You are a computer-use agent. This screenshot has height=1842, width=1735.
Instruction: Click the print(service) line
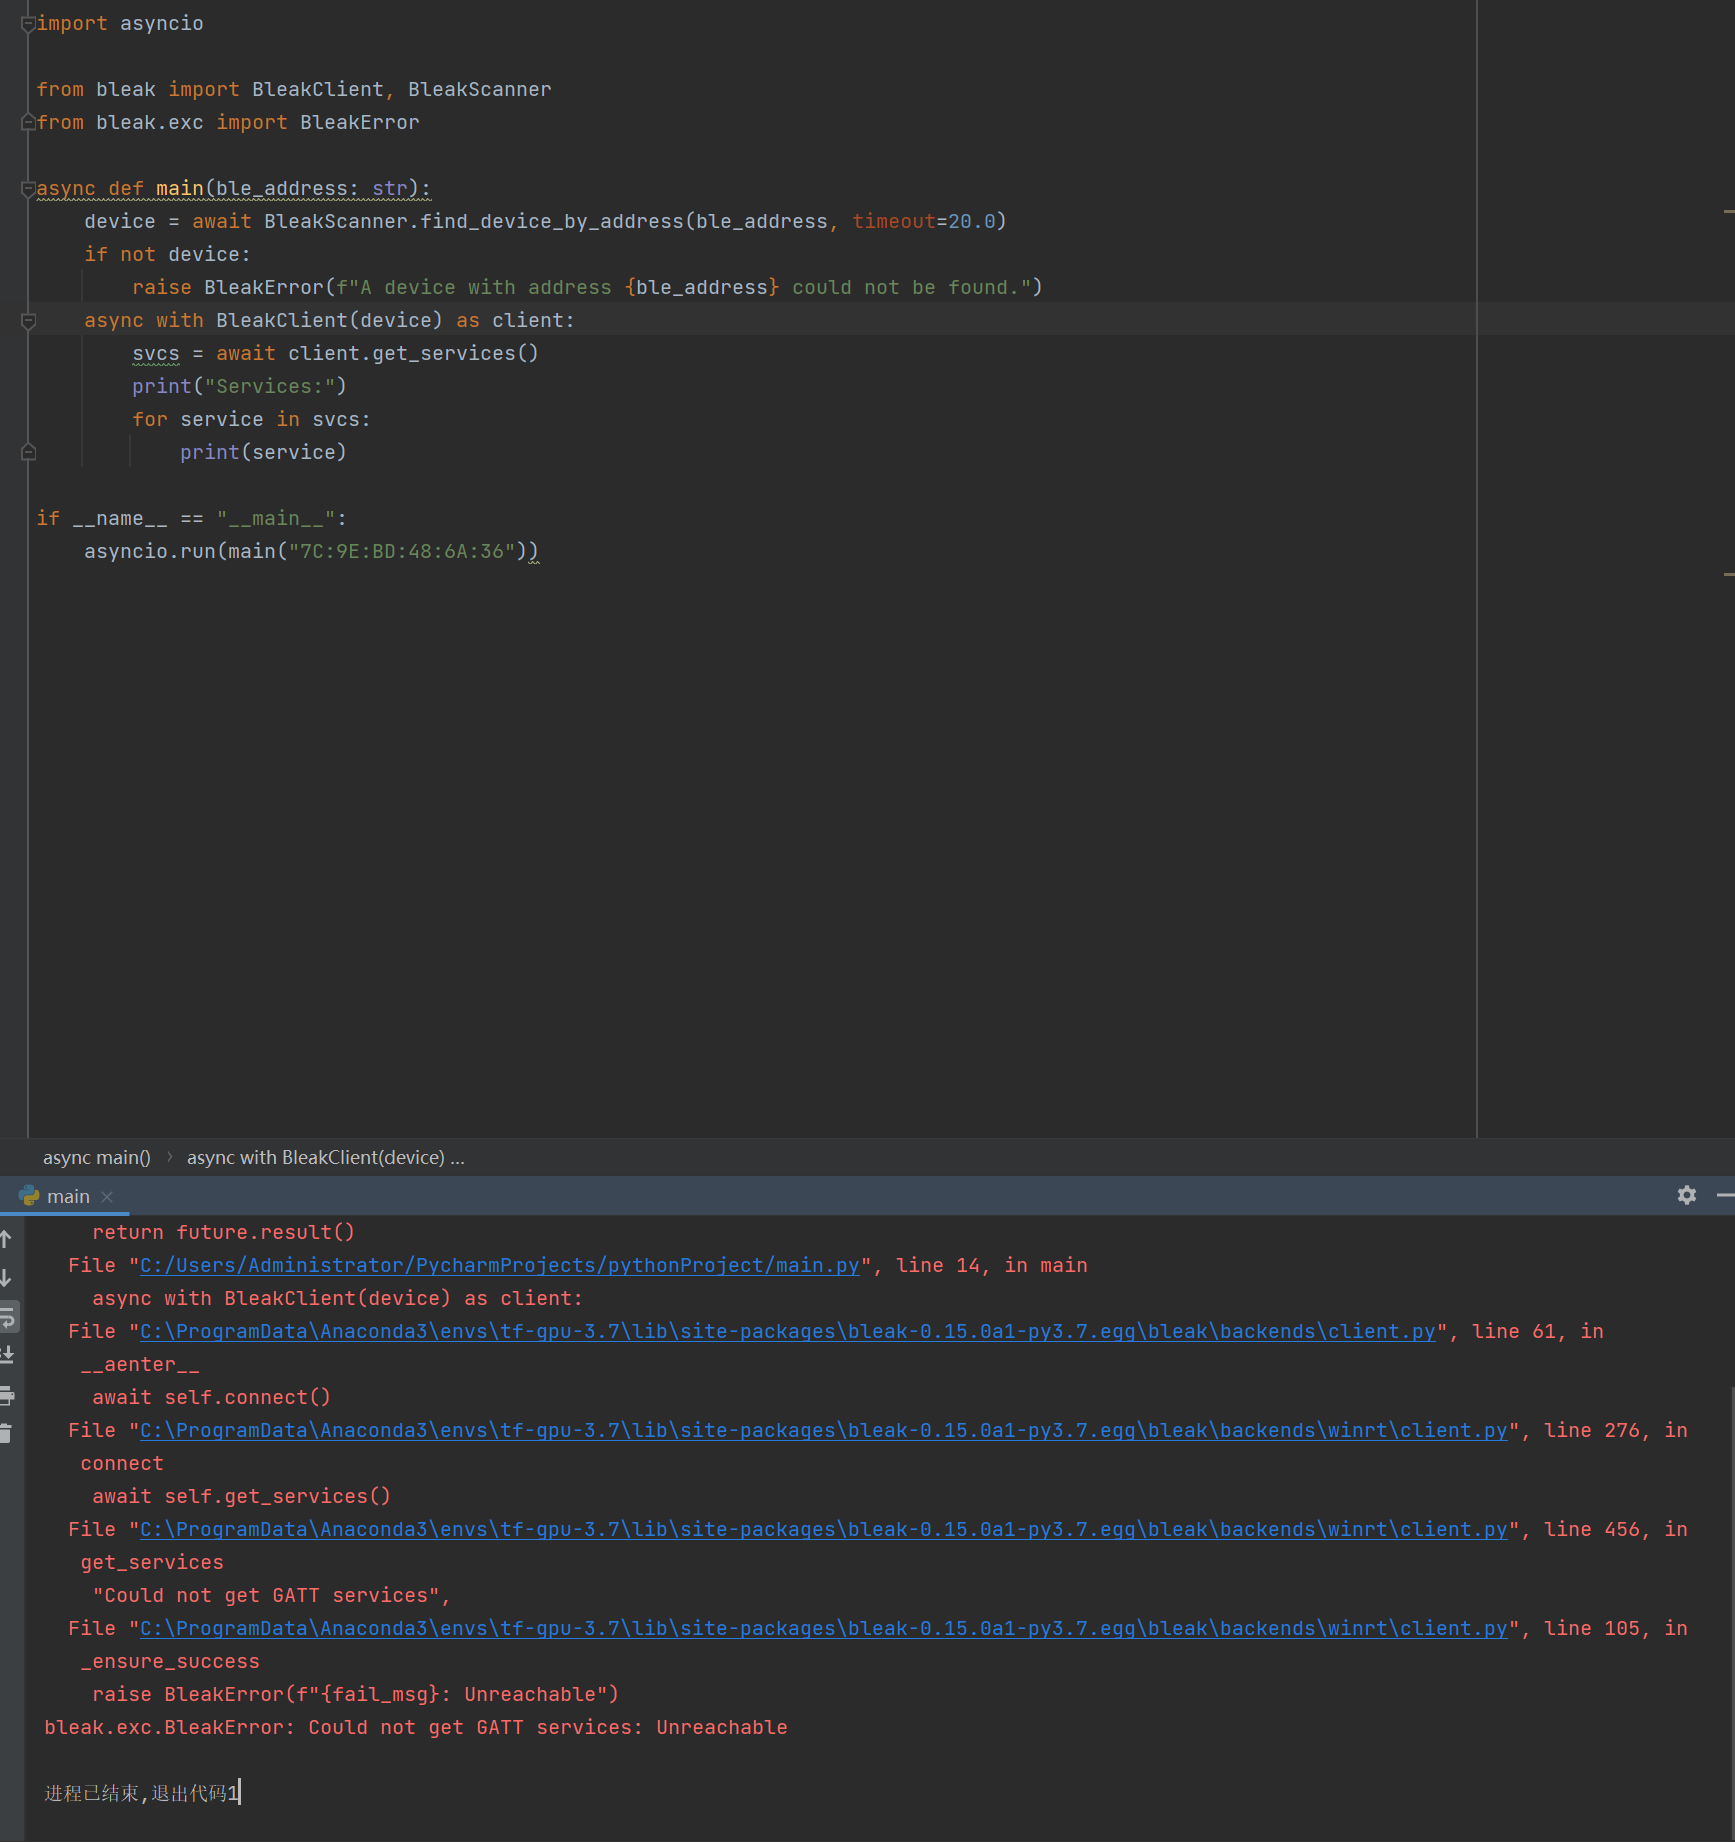pyautogui.click(x=263, y=452)
